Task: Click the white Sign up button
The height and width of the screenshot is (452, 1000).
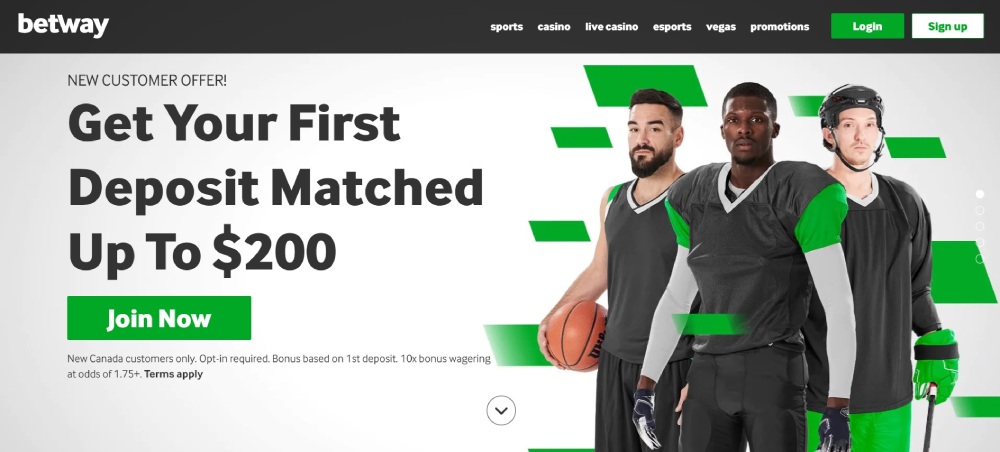Action: click(x=947, y=26)
